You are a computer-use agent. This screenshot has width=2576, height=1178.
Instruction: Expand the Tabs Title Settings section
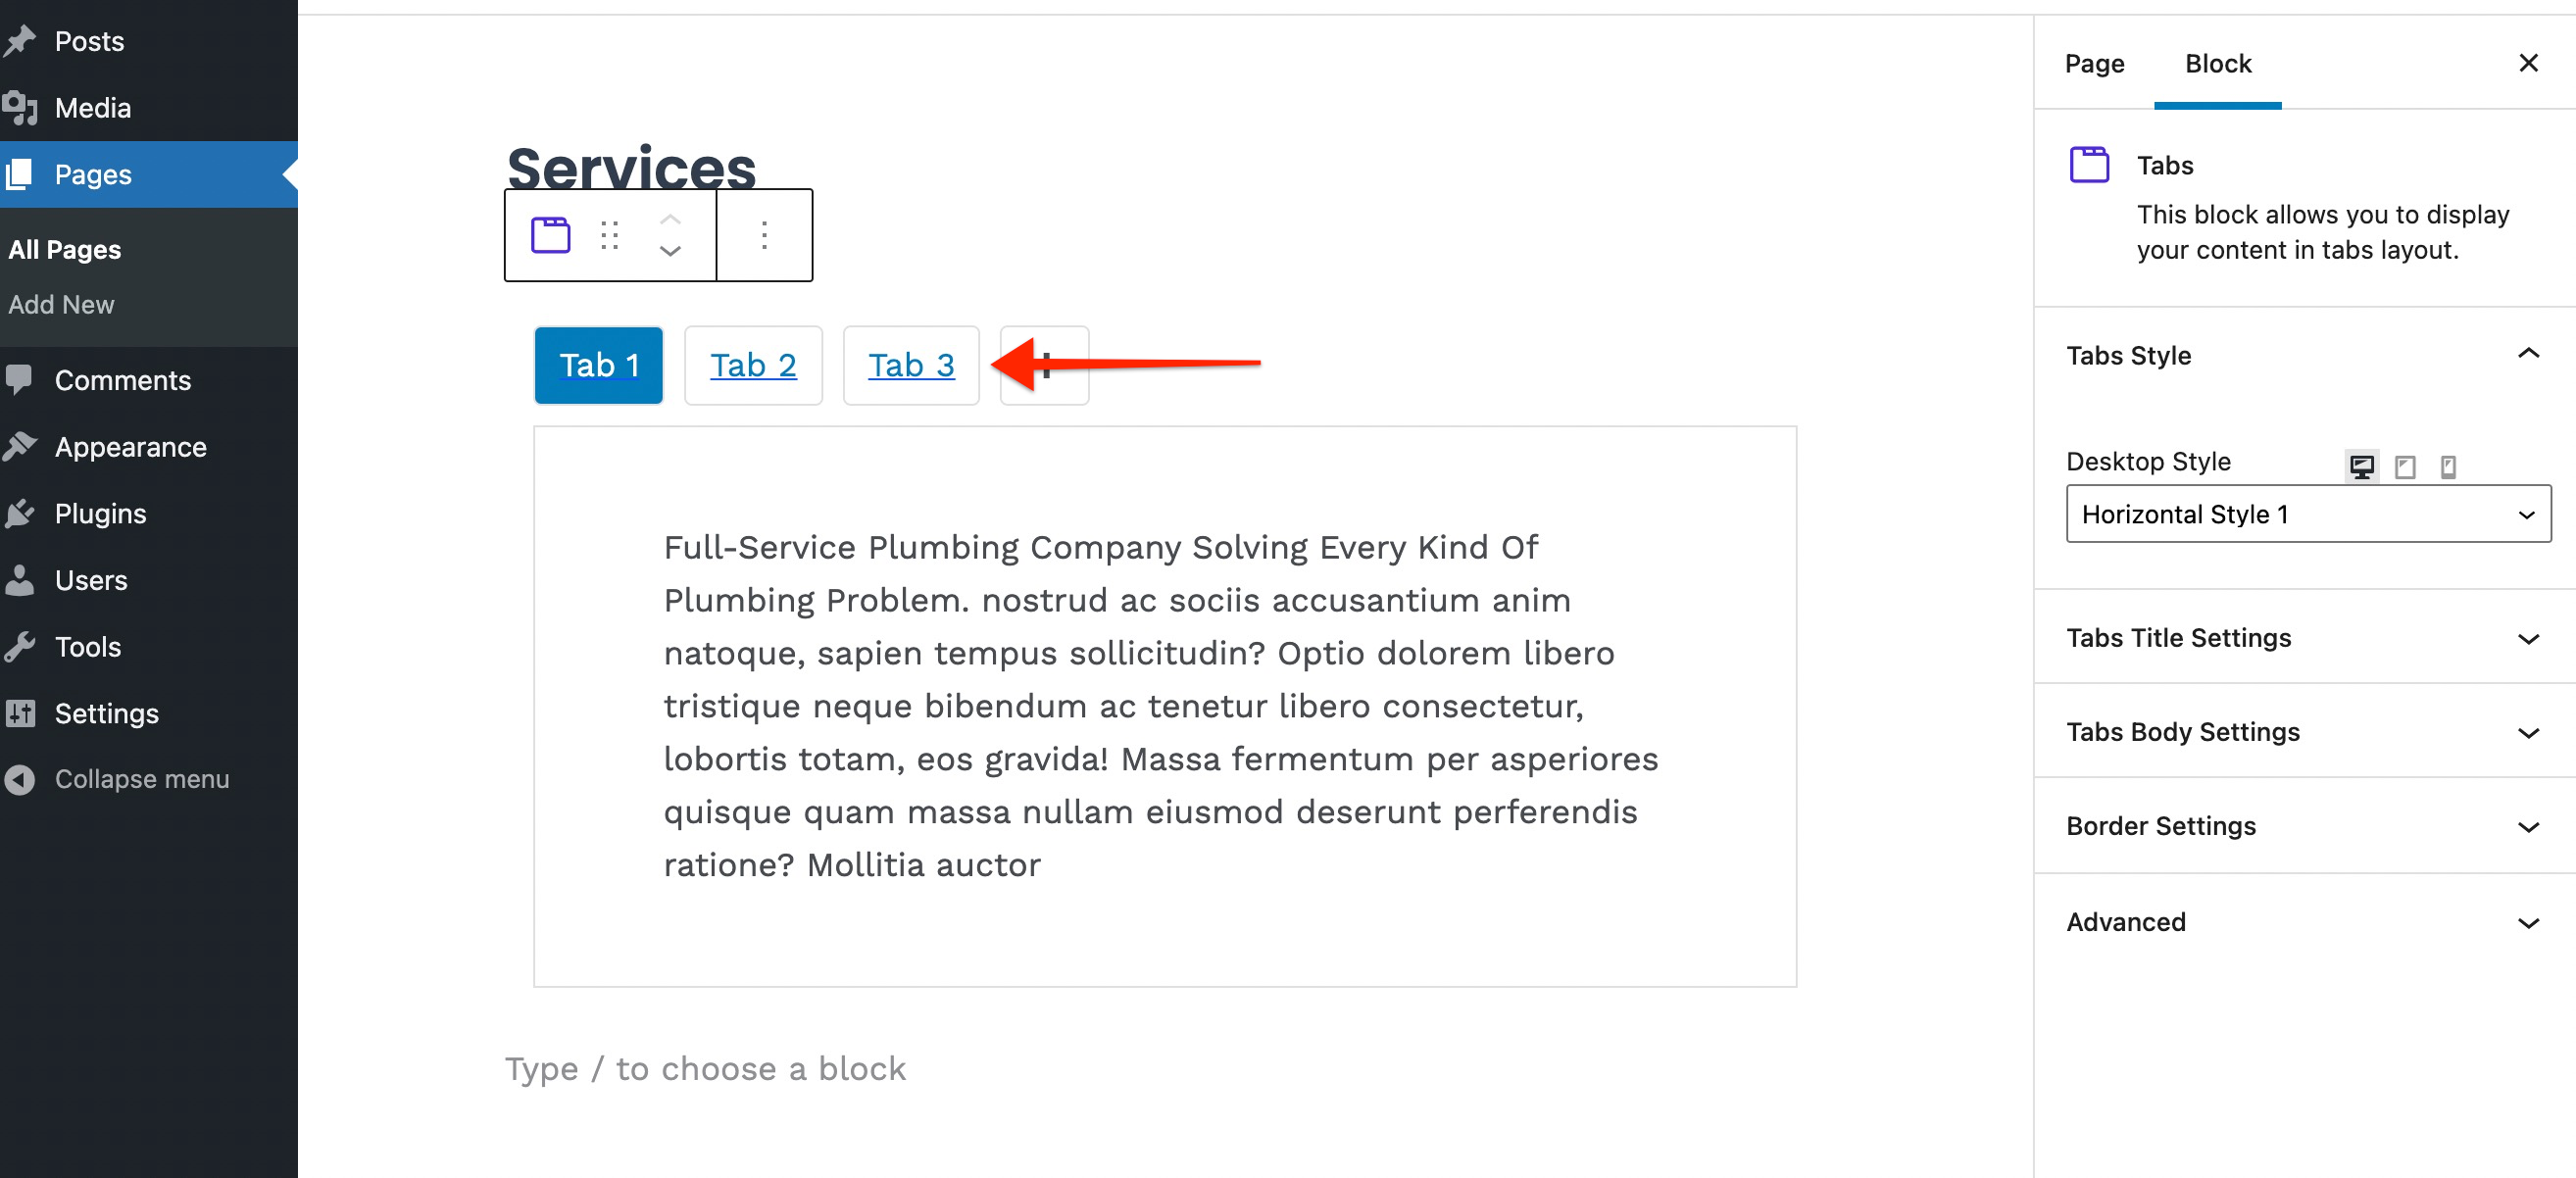pos(2300,637)
